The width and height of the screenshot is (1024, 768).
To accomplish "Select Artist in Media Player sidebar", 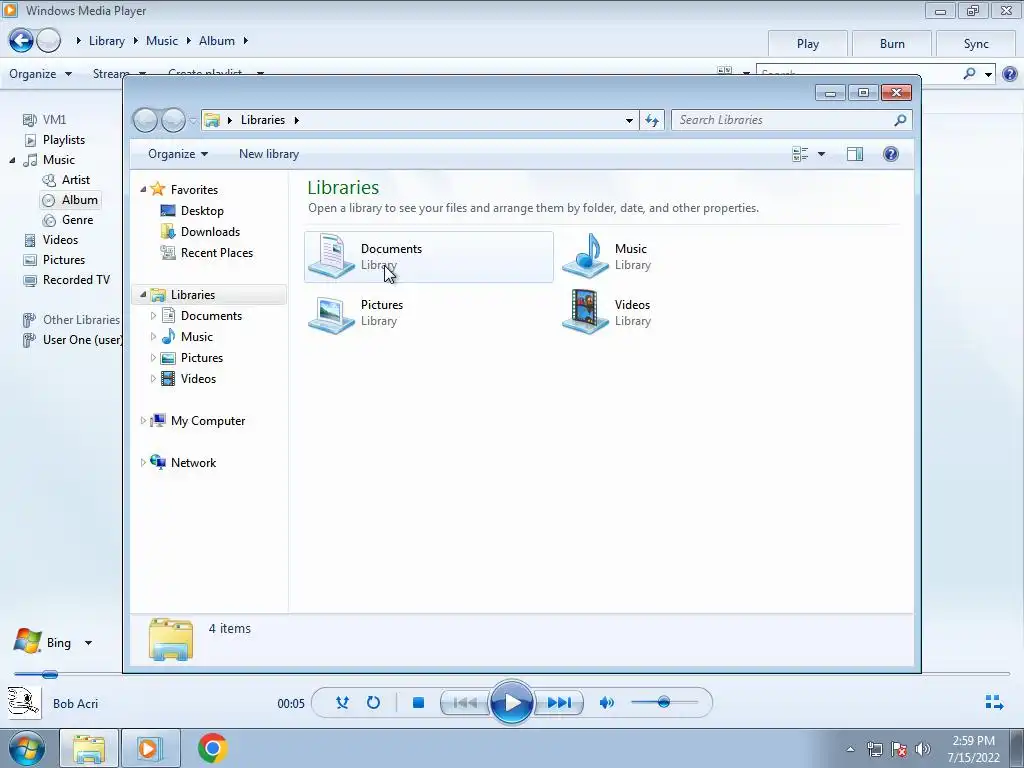I will [x=75, y=180].
